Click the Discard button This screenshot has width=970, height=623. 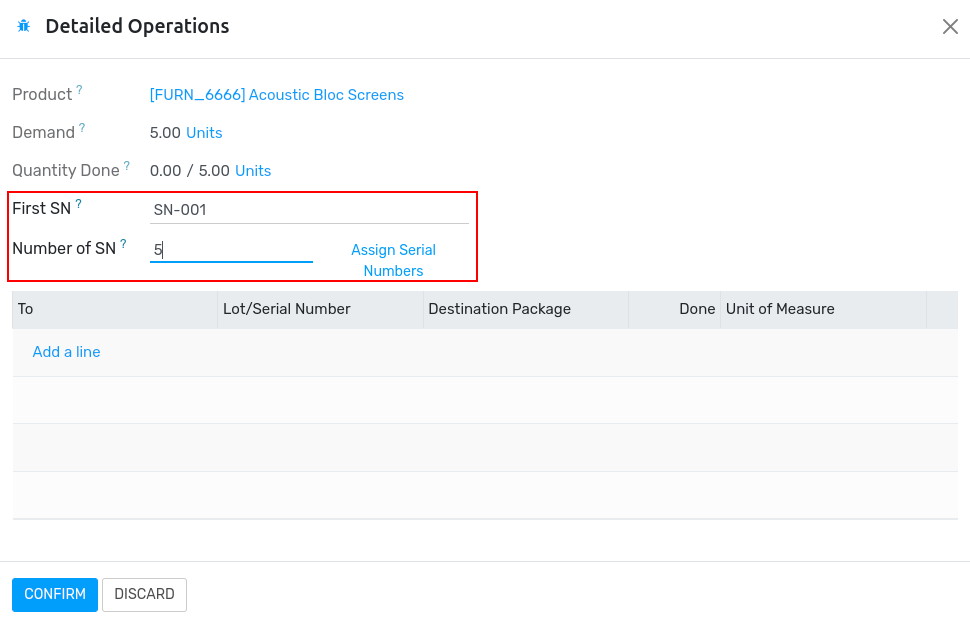[x=144, y=594]
